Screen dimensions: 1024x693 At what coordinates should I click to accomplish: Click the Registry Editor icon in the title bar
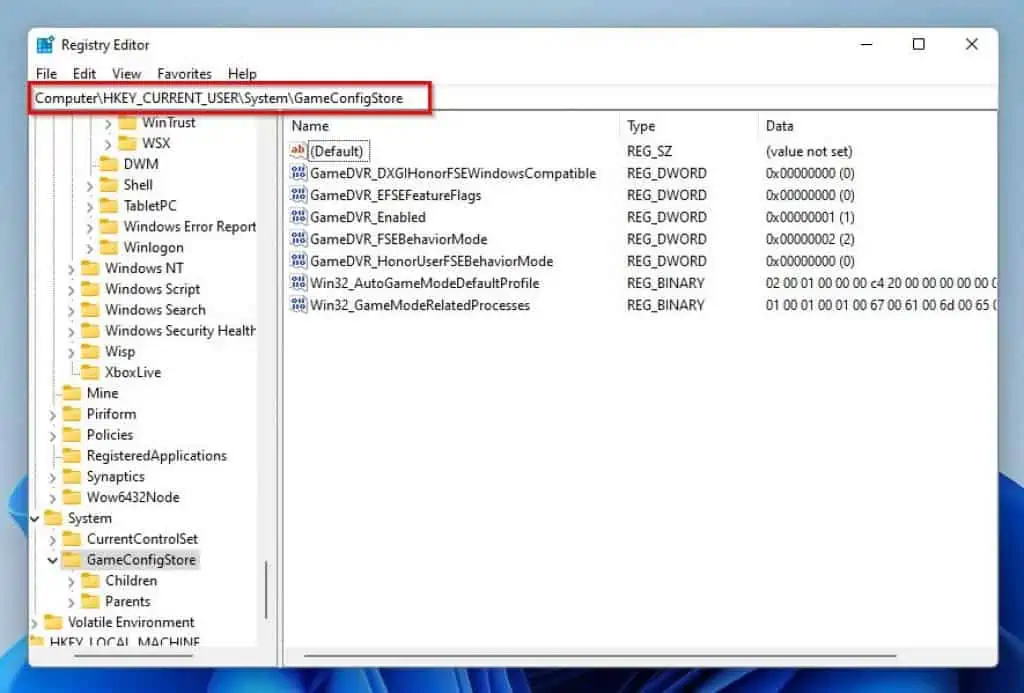point(44,44)
